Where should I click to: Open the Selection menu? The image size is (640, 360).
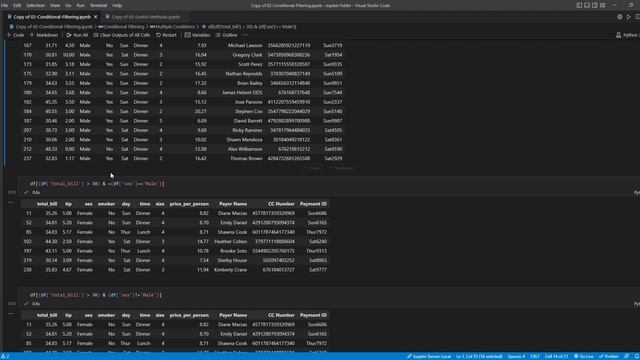(36, 5)
